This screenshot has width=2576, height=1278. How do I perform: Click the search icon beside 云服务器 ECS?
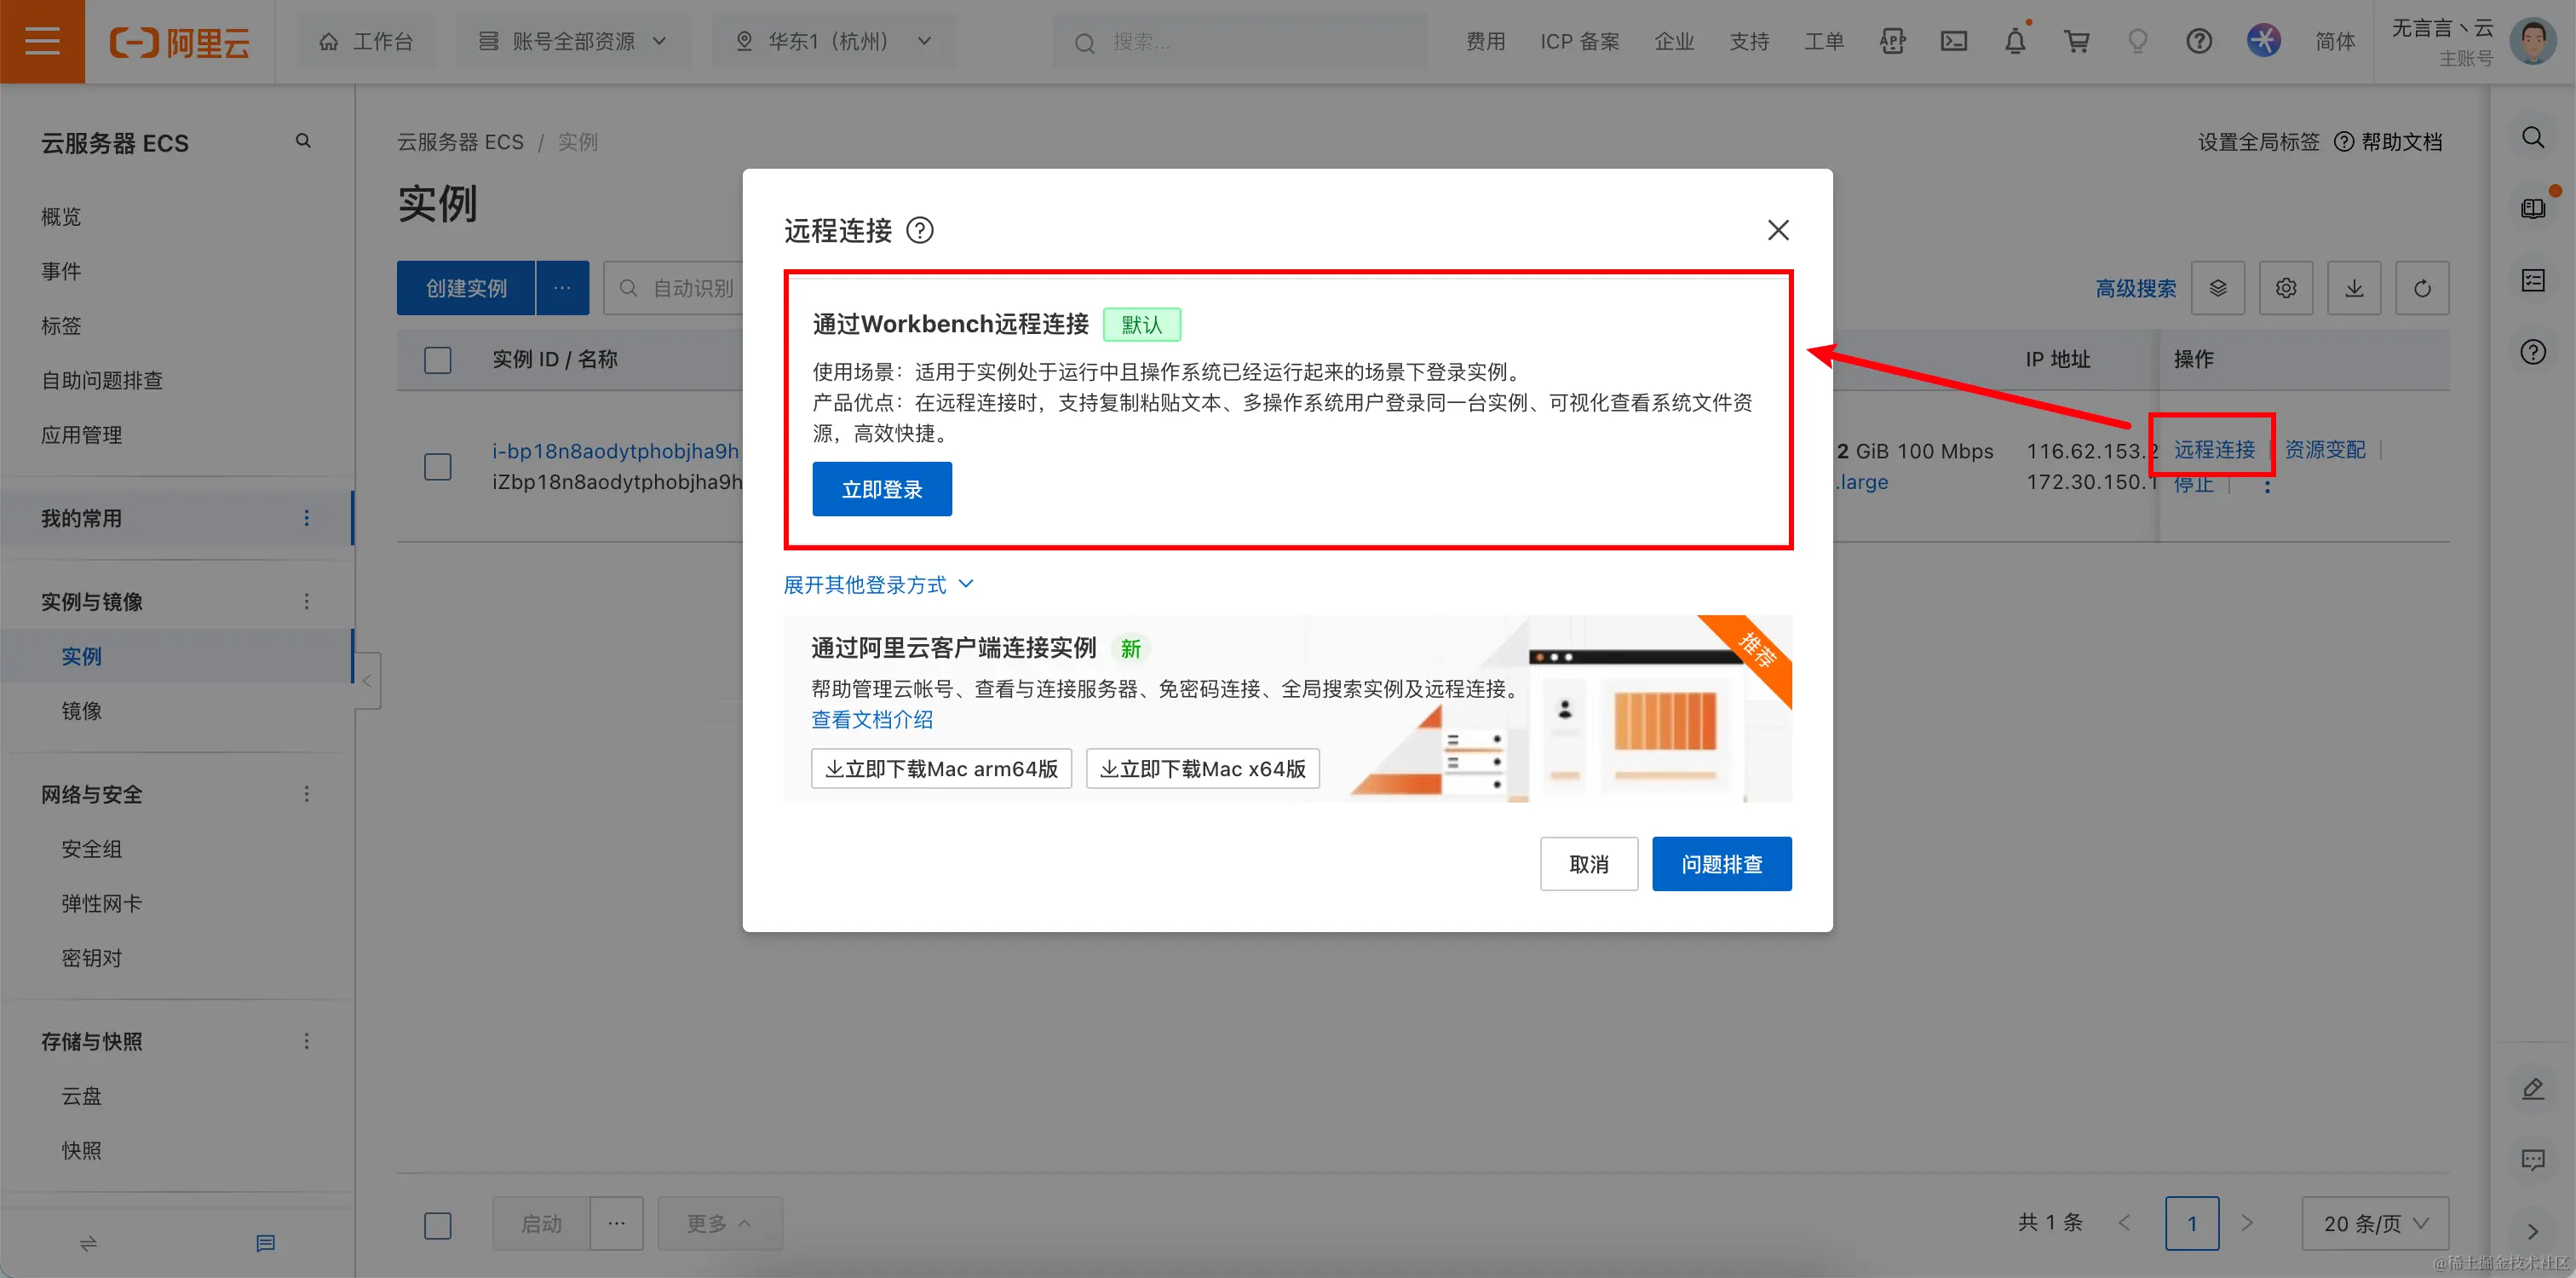click(303, 141)
